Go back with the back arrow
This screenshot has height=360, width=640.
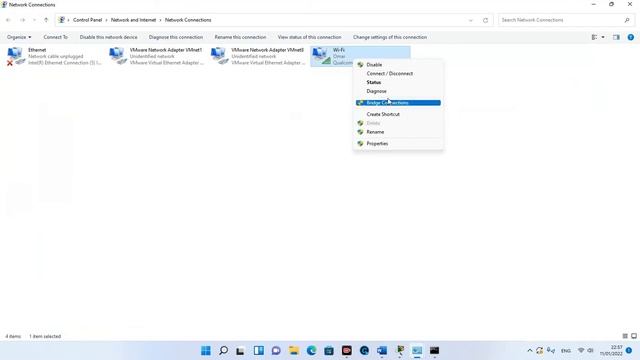[x=8, y=20]
